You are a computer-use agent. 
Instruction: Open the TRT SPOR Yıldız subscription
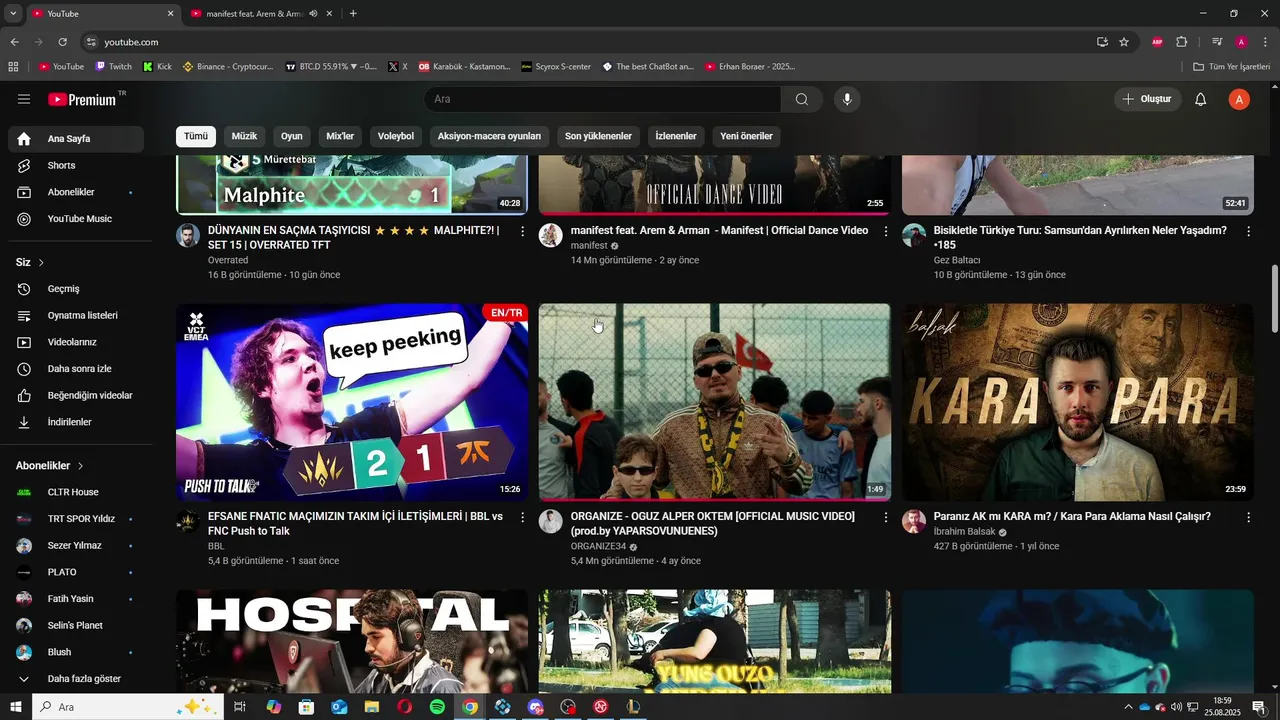[75, 519]
